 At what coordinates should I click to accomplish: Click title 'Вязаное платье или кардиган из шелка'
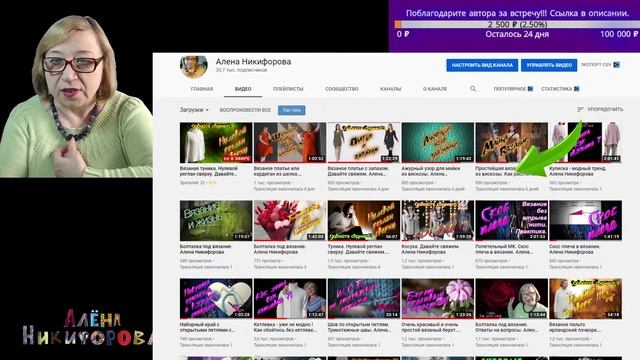278,171
